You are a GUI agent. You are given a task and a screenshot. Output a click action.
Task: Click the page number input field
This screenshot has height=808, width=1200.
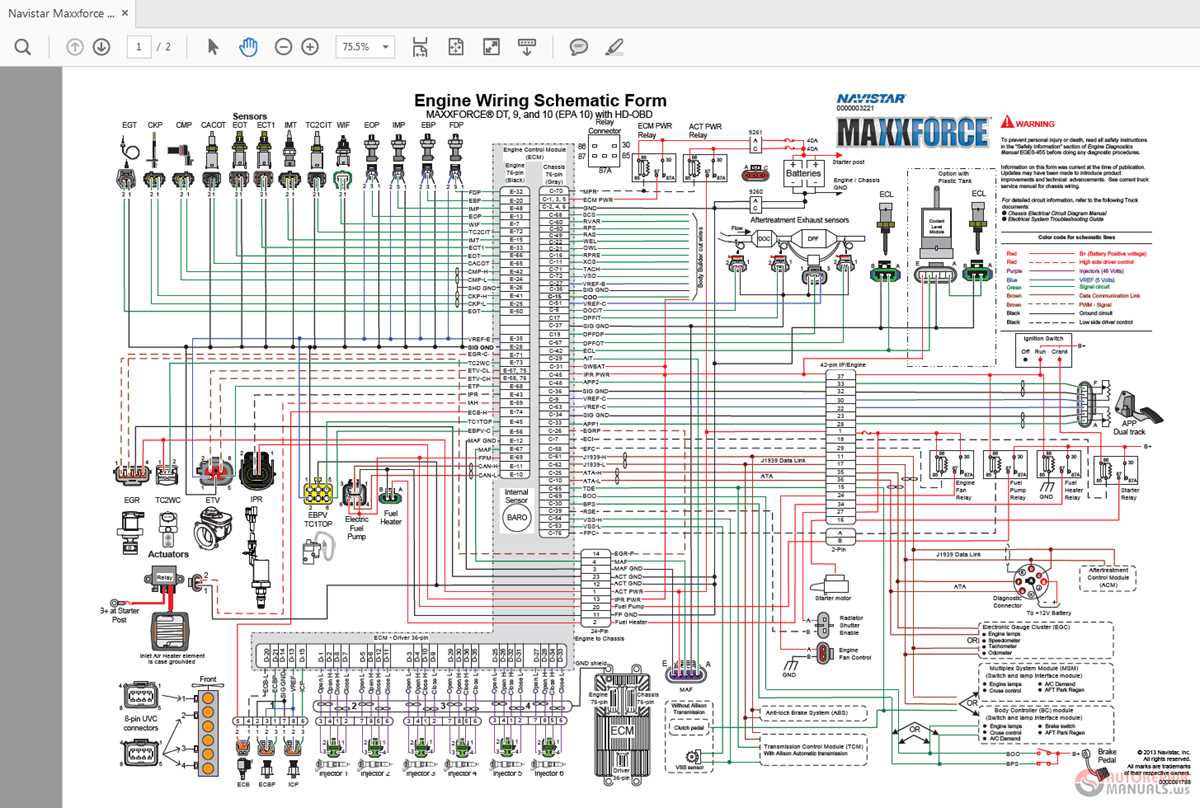coord(140,47)
